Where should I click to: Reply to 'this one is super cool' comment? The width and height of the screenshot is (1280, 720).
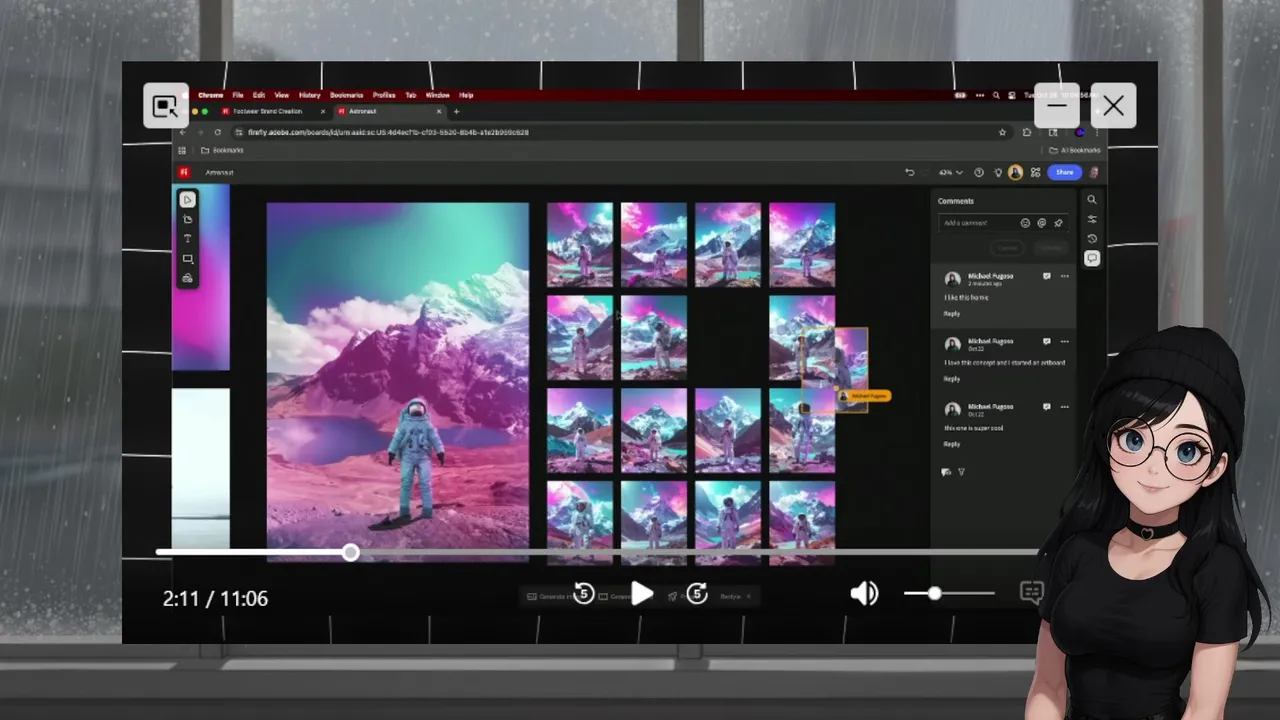click(951, 444)
